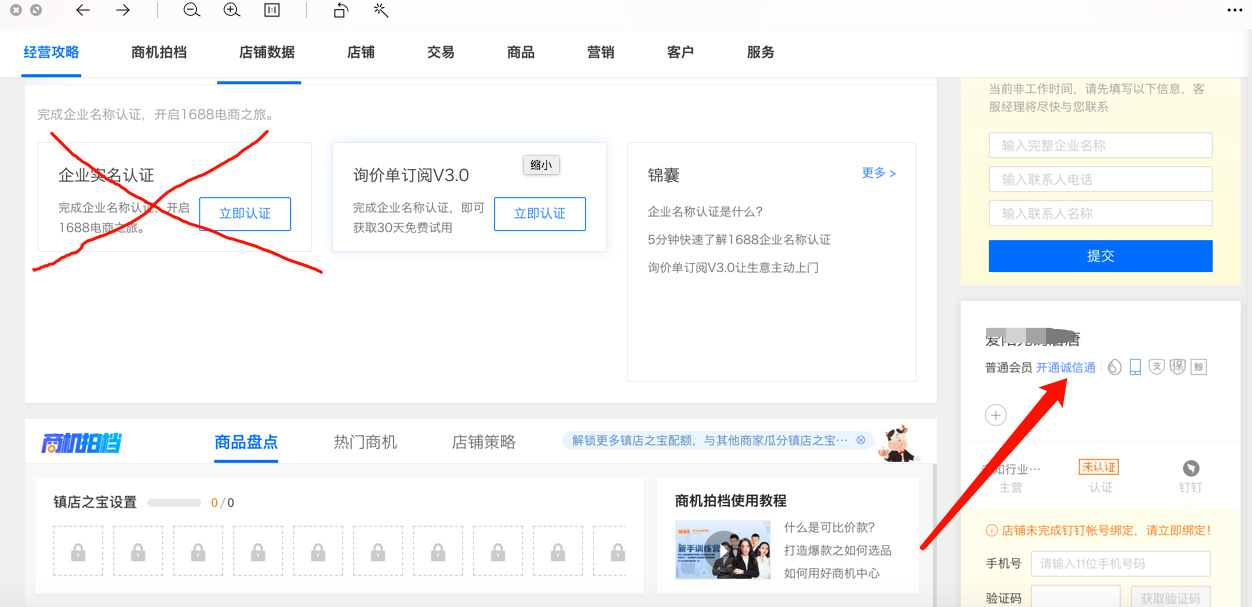Click the circular plus add icon
The height and width of the screenshot is (607, 1252).
tap(996, 415)
